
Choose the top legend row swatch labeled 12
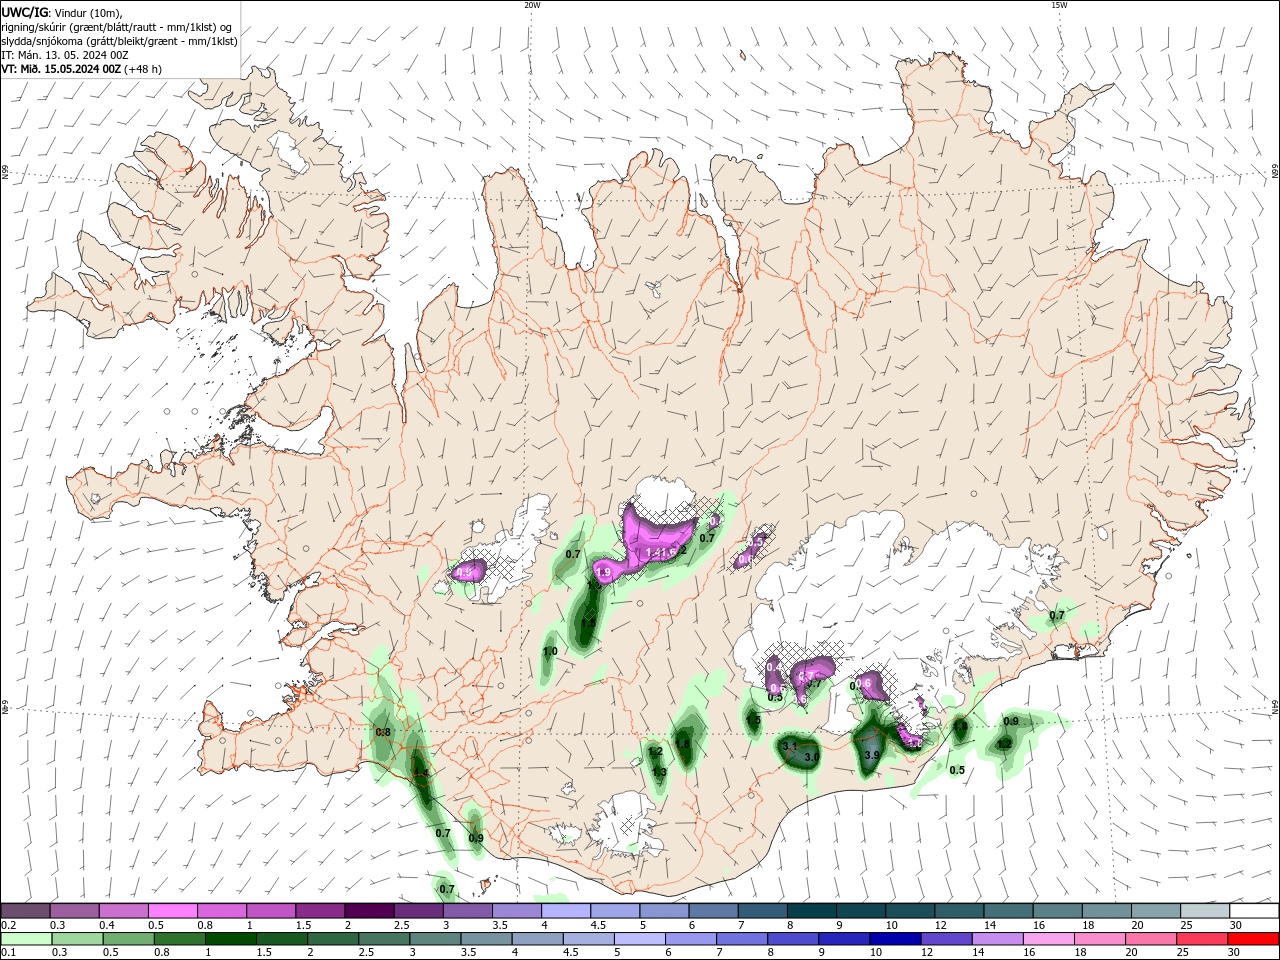point(959,911)
